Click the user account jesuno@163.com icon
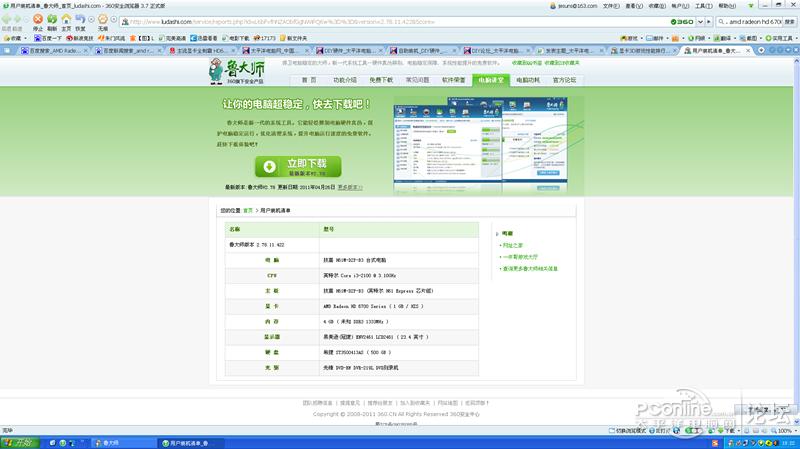Screen dimensions: 800x449 [x=553, y=6]
